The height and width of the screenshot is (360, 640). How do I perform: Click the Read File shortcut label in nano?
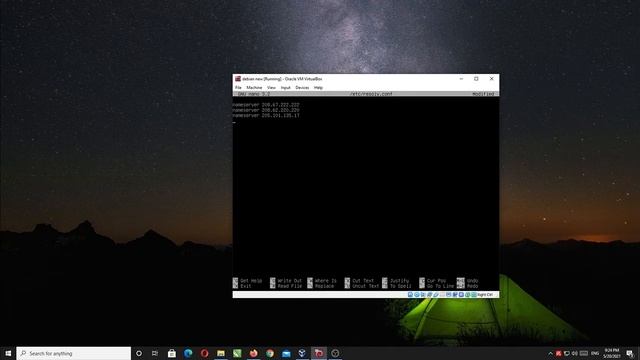pyautogui.click(x=289, y=286)
